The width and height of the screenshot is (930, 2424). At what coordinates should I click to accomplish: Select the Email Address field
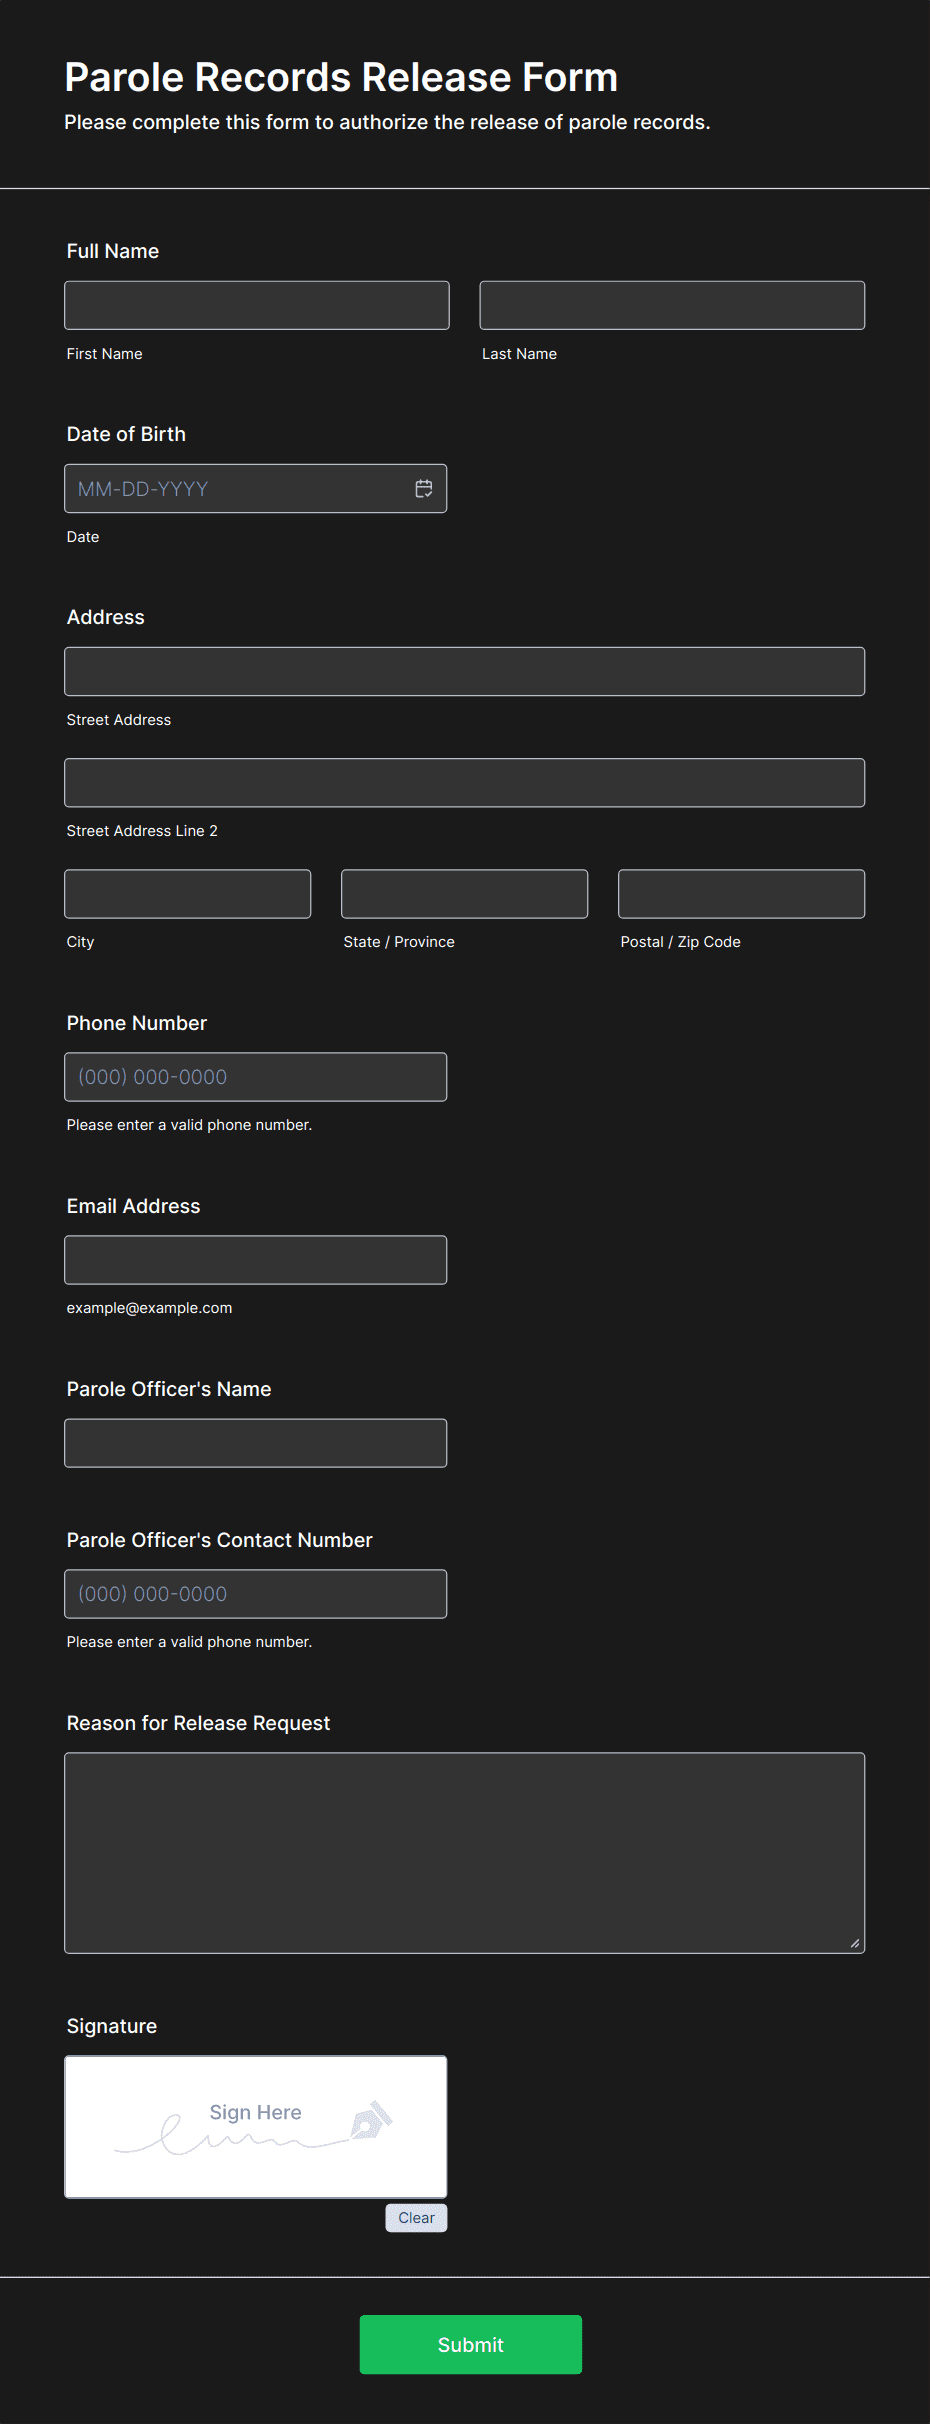click(x=256, y=1260)
